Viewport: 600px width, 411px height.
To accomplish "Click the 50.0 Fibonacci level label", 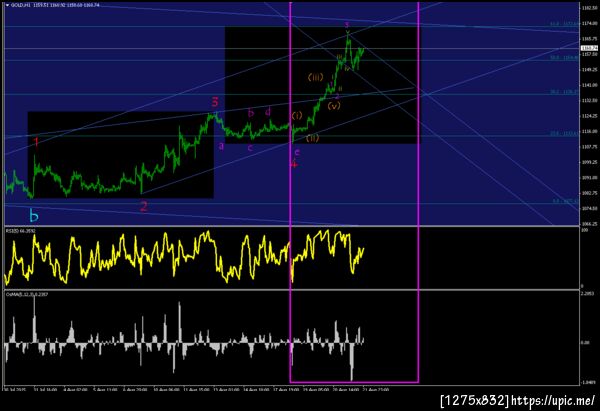I will pyautogui.click(x=564, y=58).
